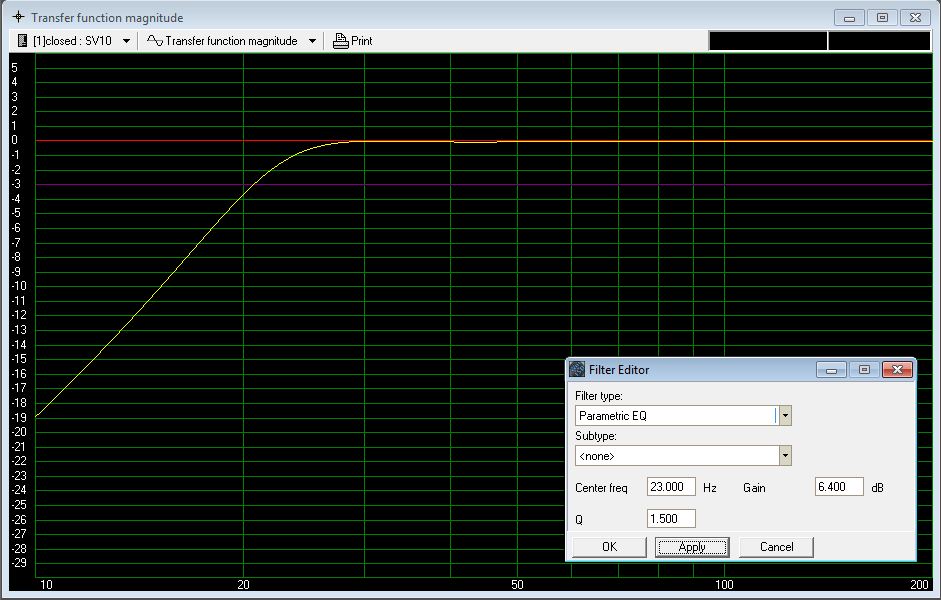Click the crosshair icon in main title bar
Screen dimensions: 941x600
tap(19, 17)
